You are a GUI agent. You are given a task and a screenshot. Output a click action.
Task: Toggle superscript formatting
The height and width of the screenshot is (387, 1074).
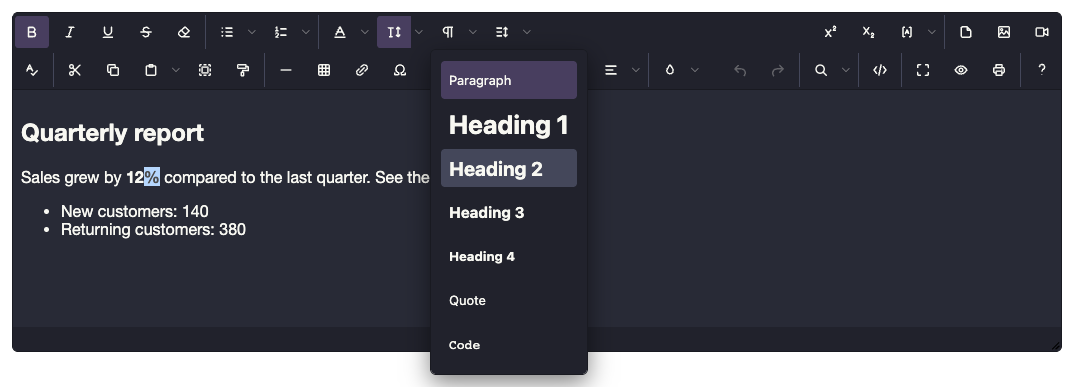pyautogui.click(x=830, y=32)
